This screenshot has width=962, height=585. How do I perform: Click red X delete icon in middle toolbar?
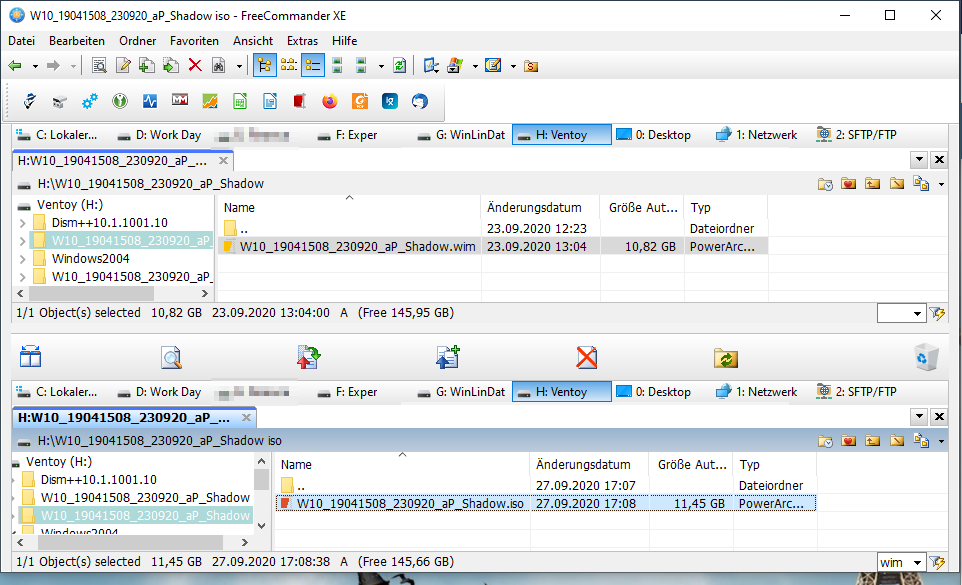click(x=587, y=357)
